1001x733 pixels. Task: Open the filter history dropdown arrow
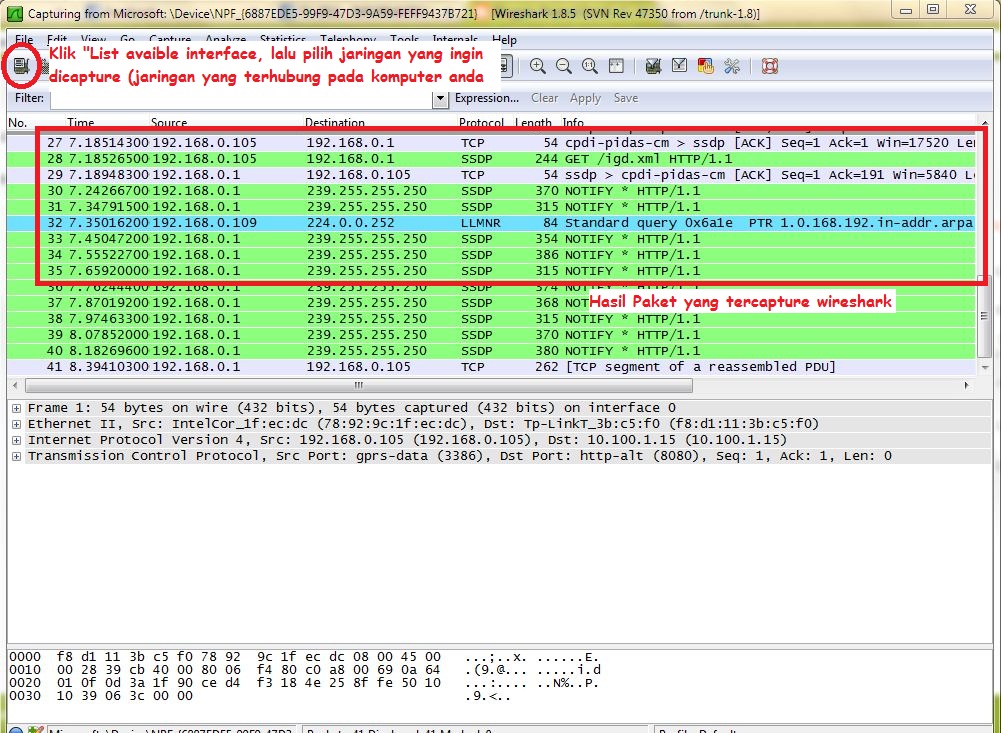[440, 98]
